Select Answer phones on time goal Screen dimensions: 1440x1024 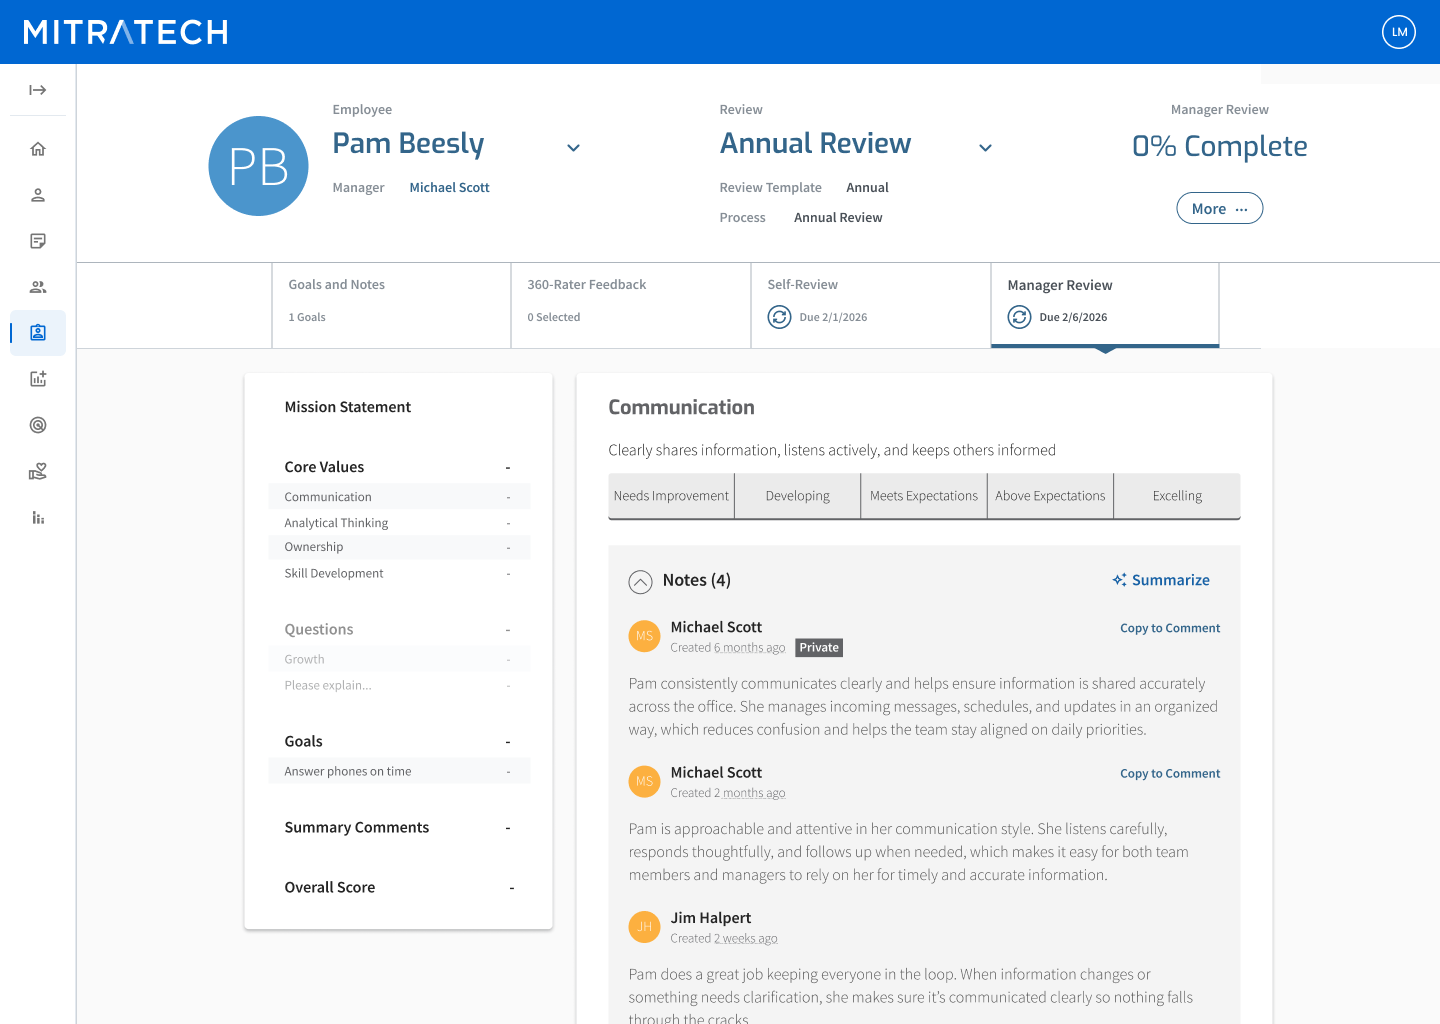pos(399,771)
